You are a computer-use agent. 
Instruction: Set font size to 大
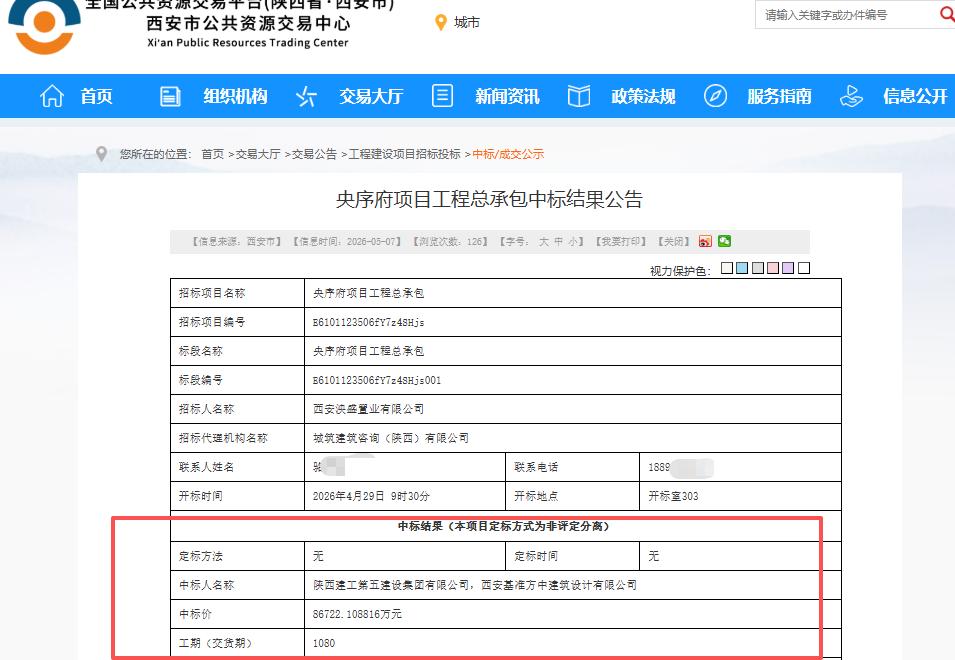point(544,242)
